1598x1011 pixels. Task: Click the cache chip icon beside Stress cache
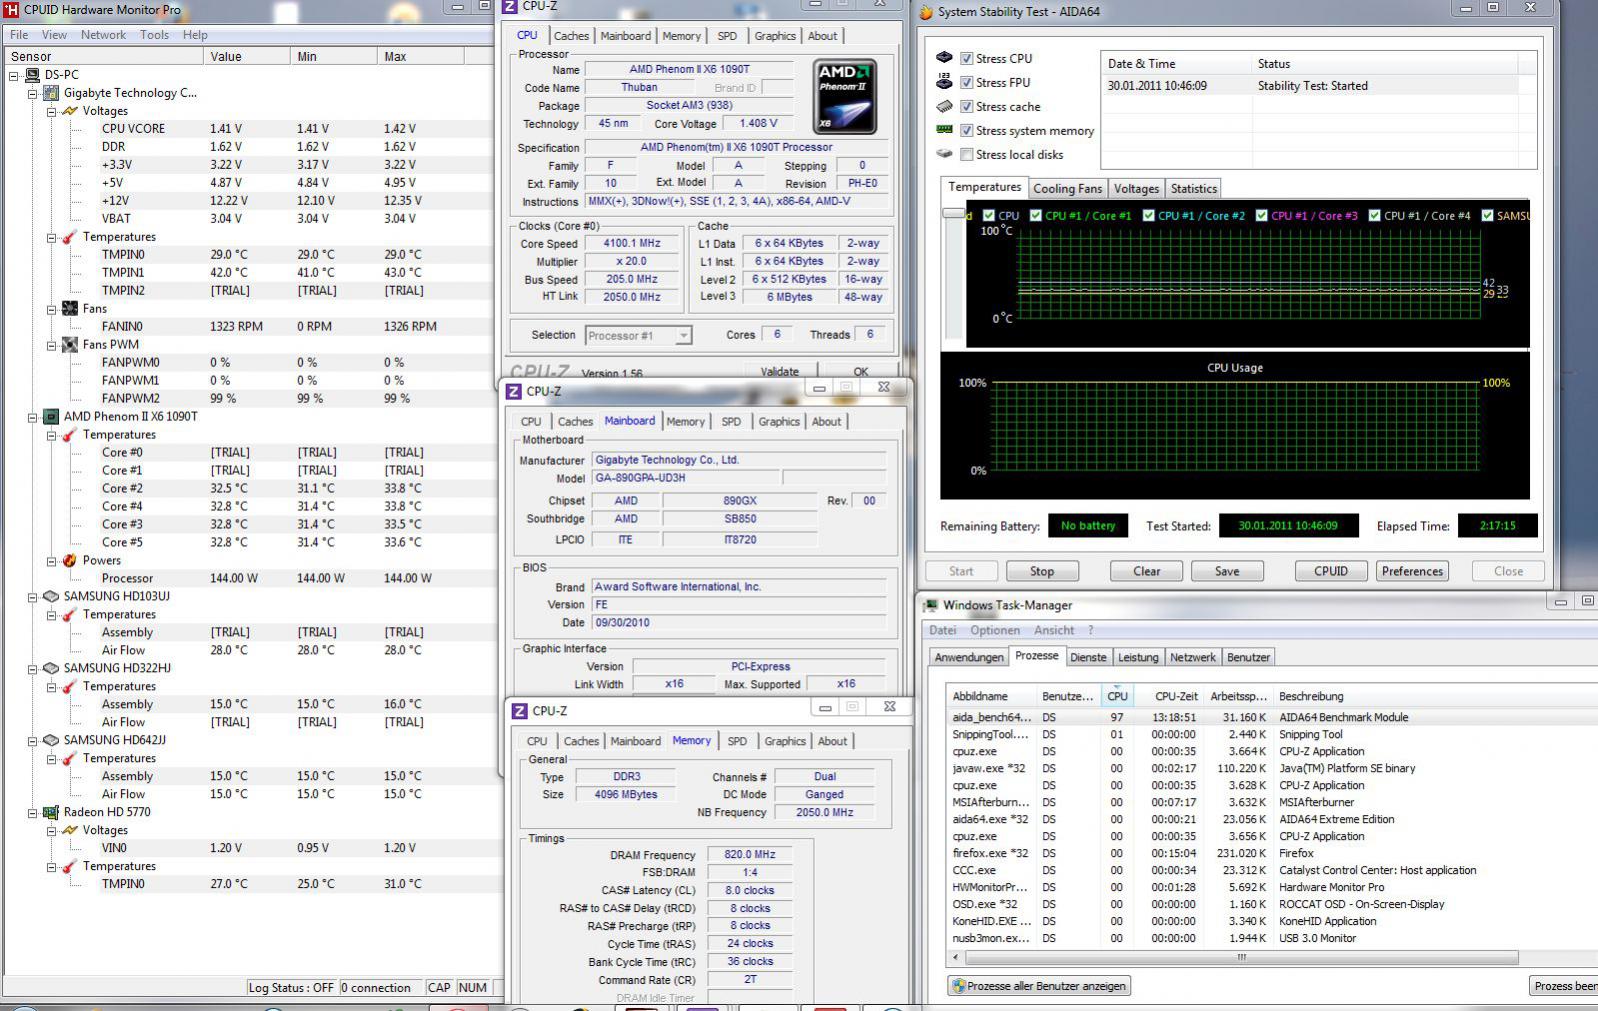click(944, 106)
